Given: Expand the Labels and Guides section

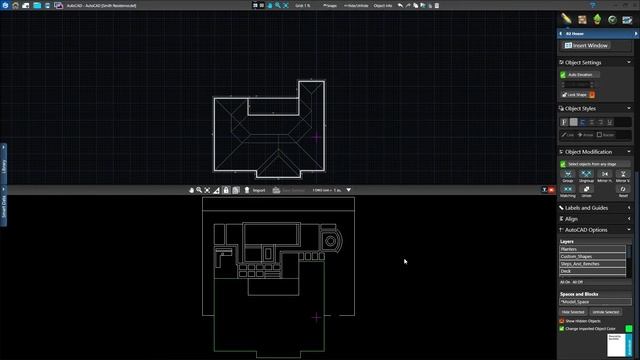Looking at the screenshot, I should [x=629, y=208].
